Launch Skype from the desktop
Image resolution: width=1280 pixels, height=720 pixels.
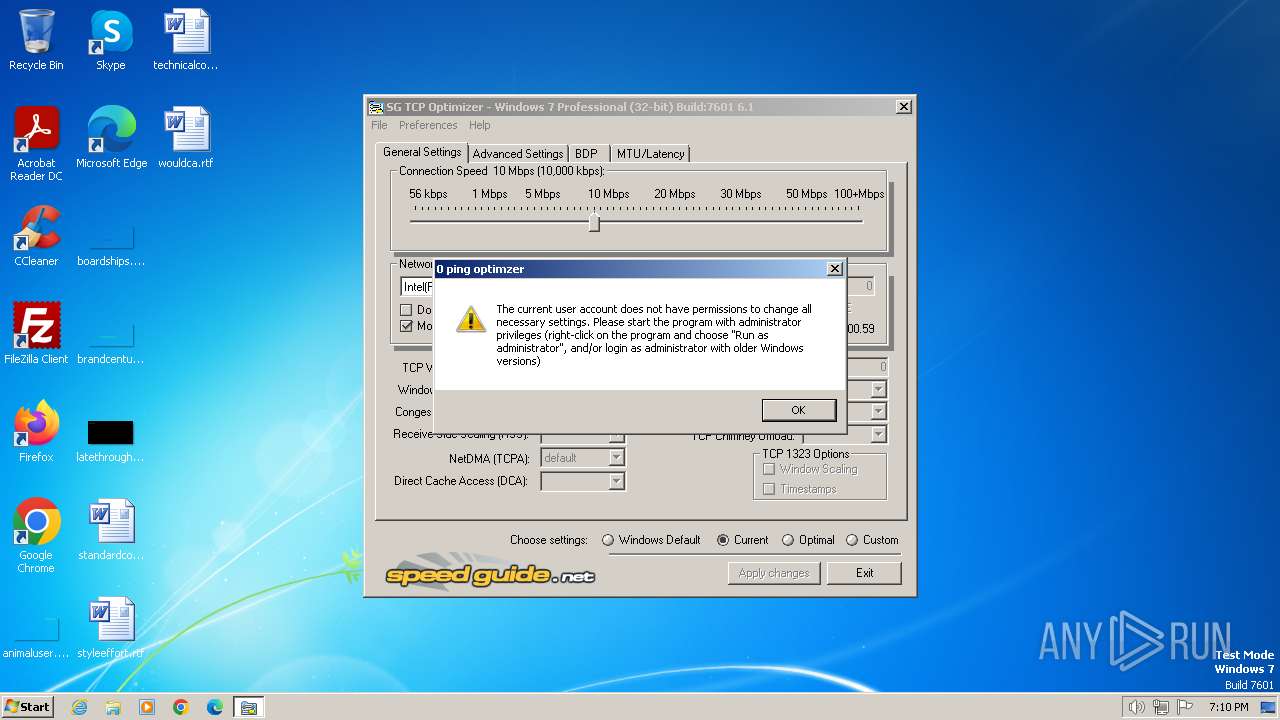[x=110, y=40]
